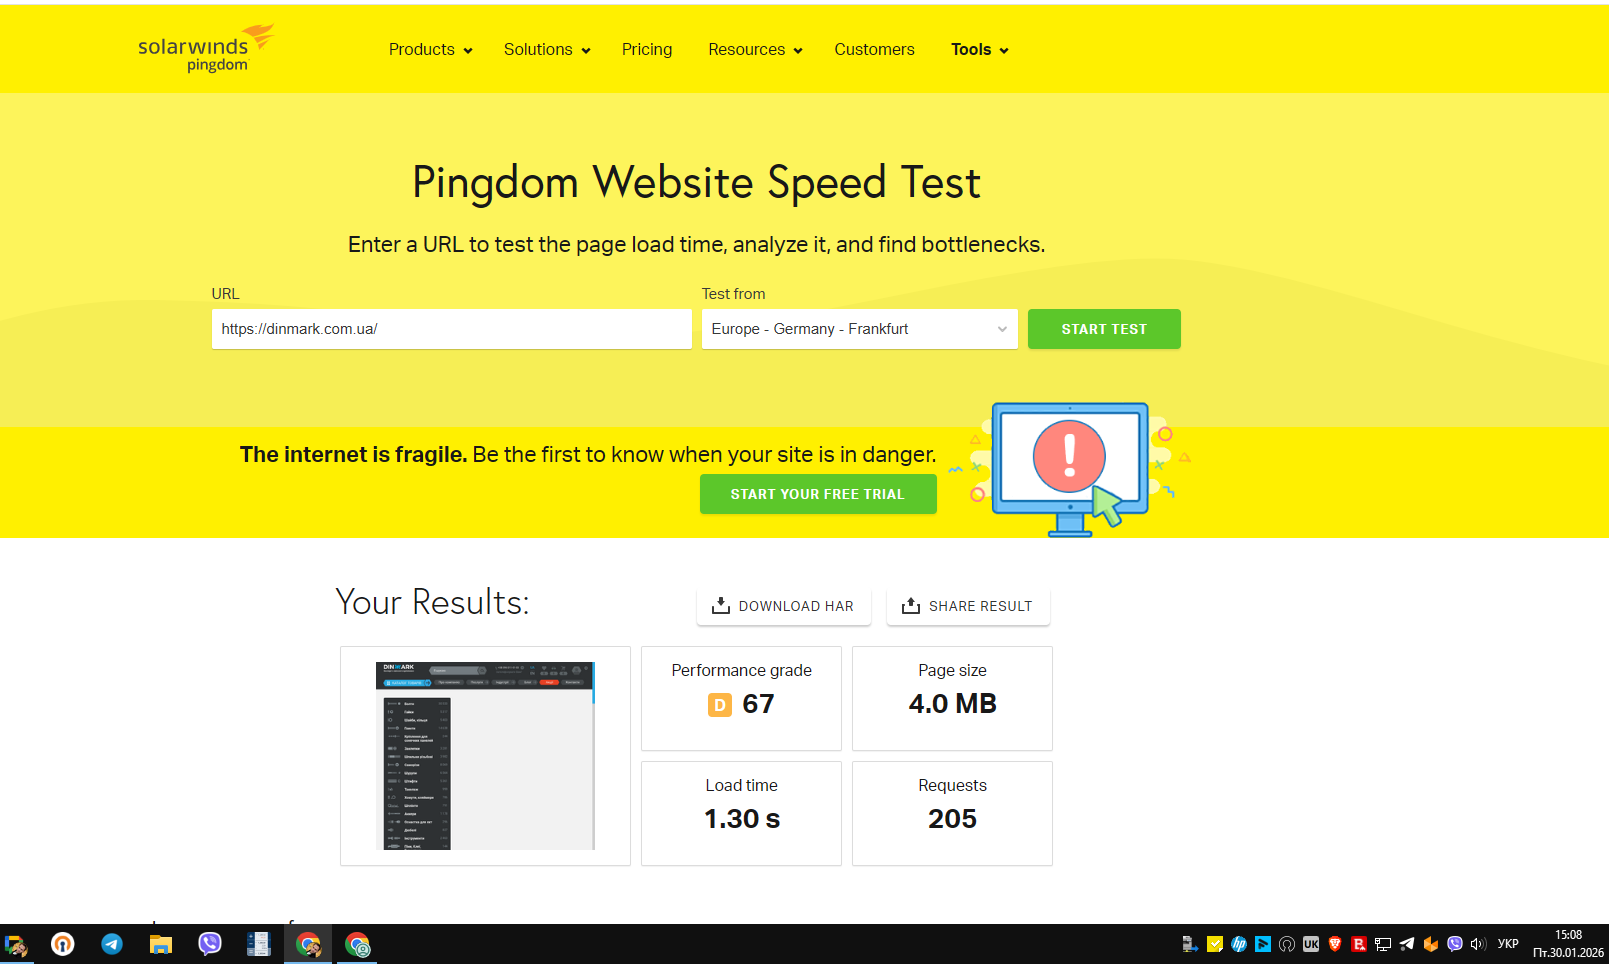
Task: Open the Solutions menu
Action: pyautogui.click(x=547, y=50)
